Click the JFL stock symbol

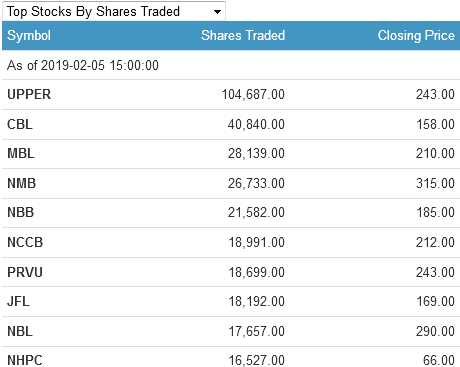pyautogui.click(x=18, y=301)
